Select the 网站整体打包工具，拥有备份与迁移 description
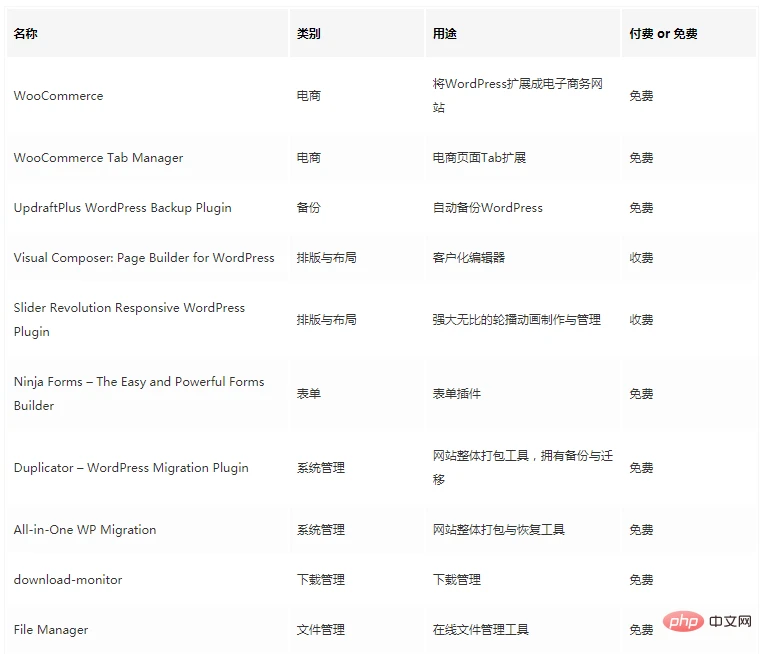This screenshot has height=654, width=762. pyautogui.click(x=523, y=468)
